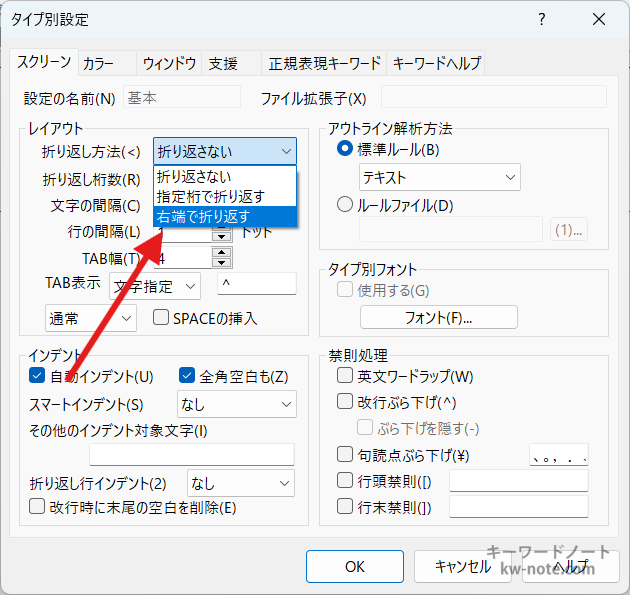The image size is (630, 595).
Task: Enable SPACEの挿入 checkbox
Action: tap(160, 318)
